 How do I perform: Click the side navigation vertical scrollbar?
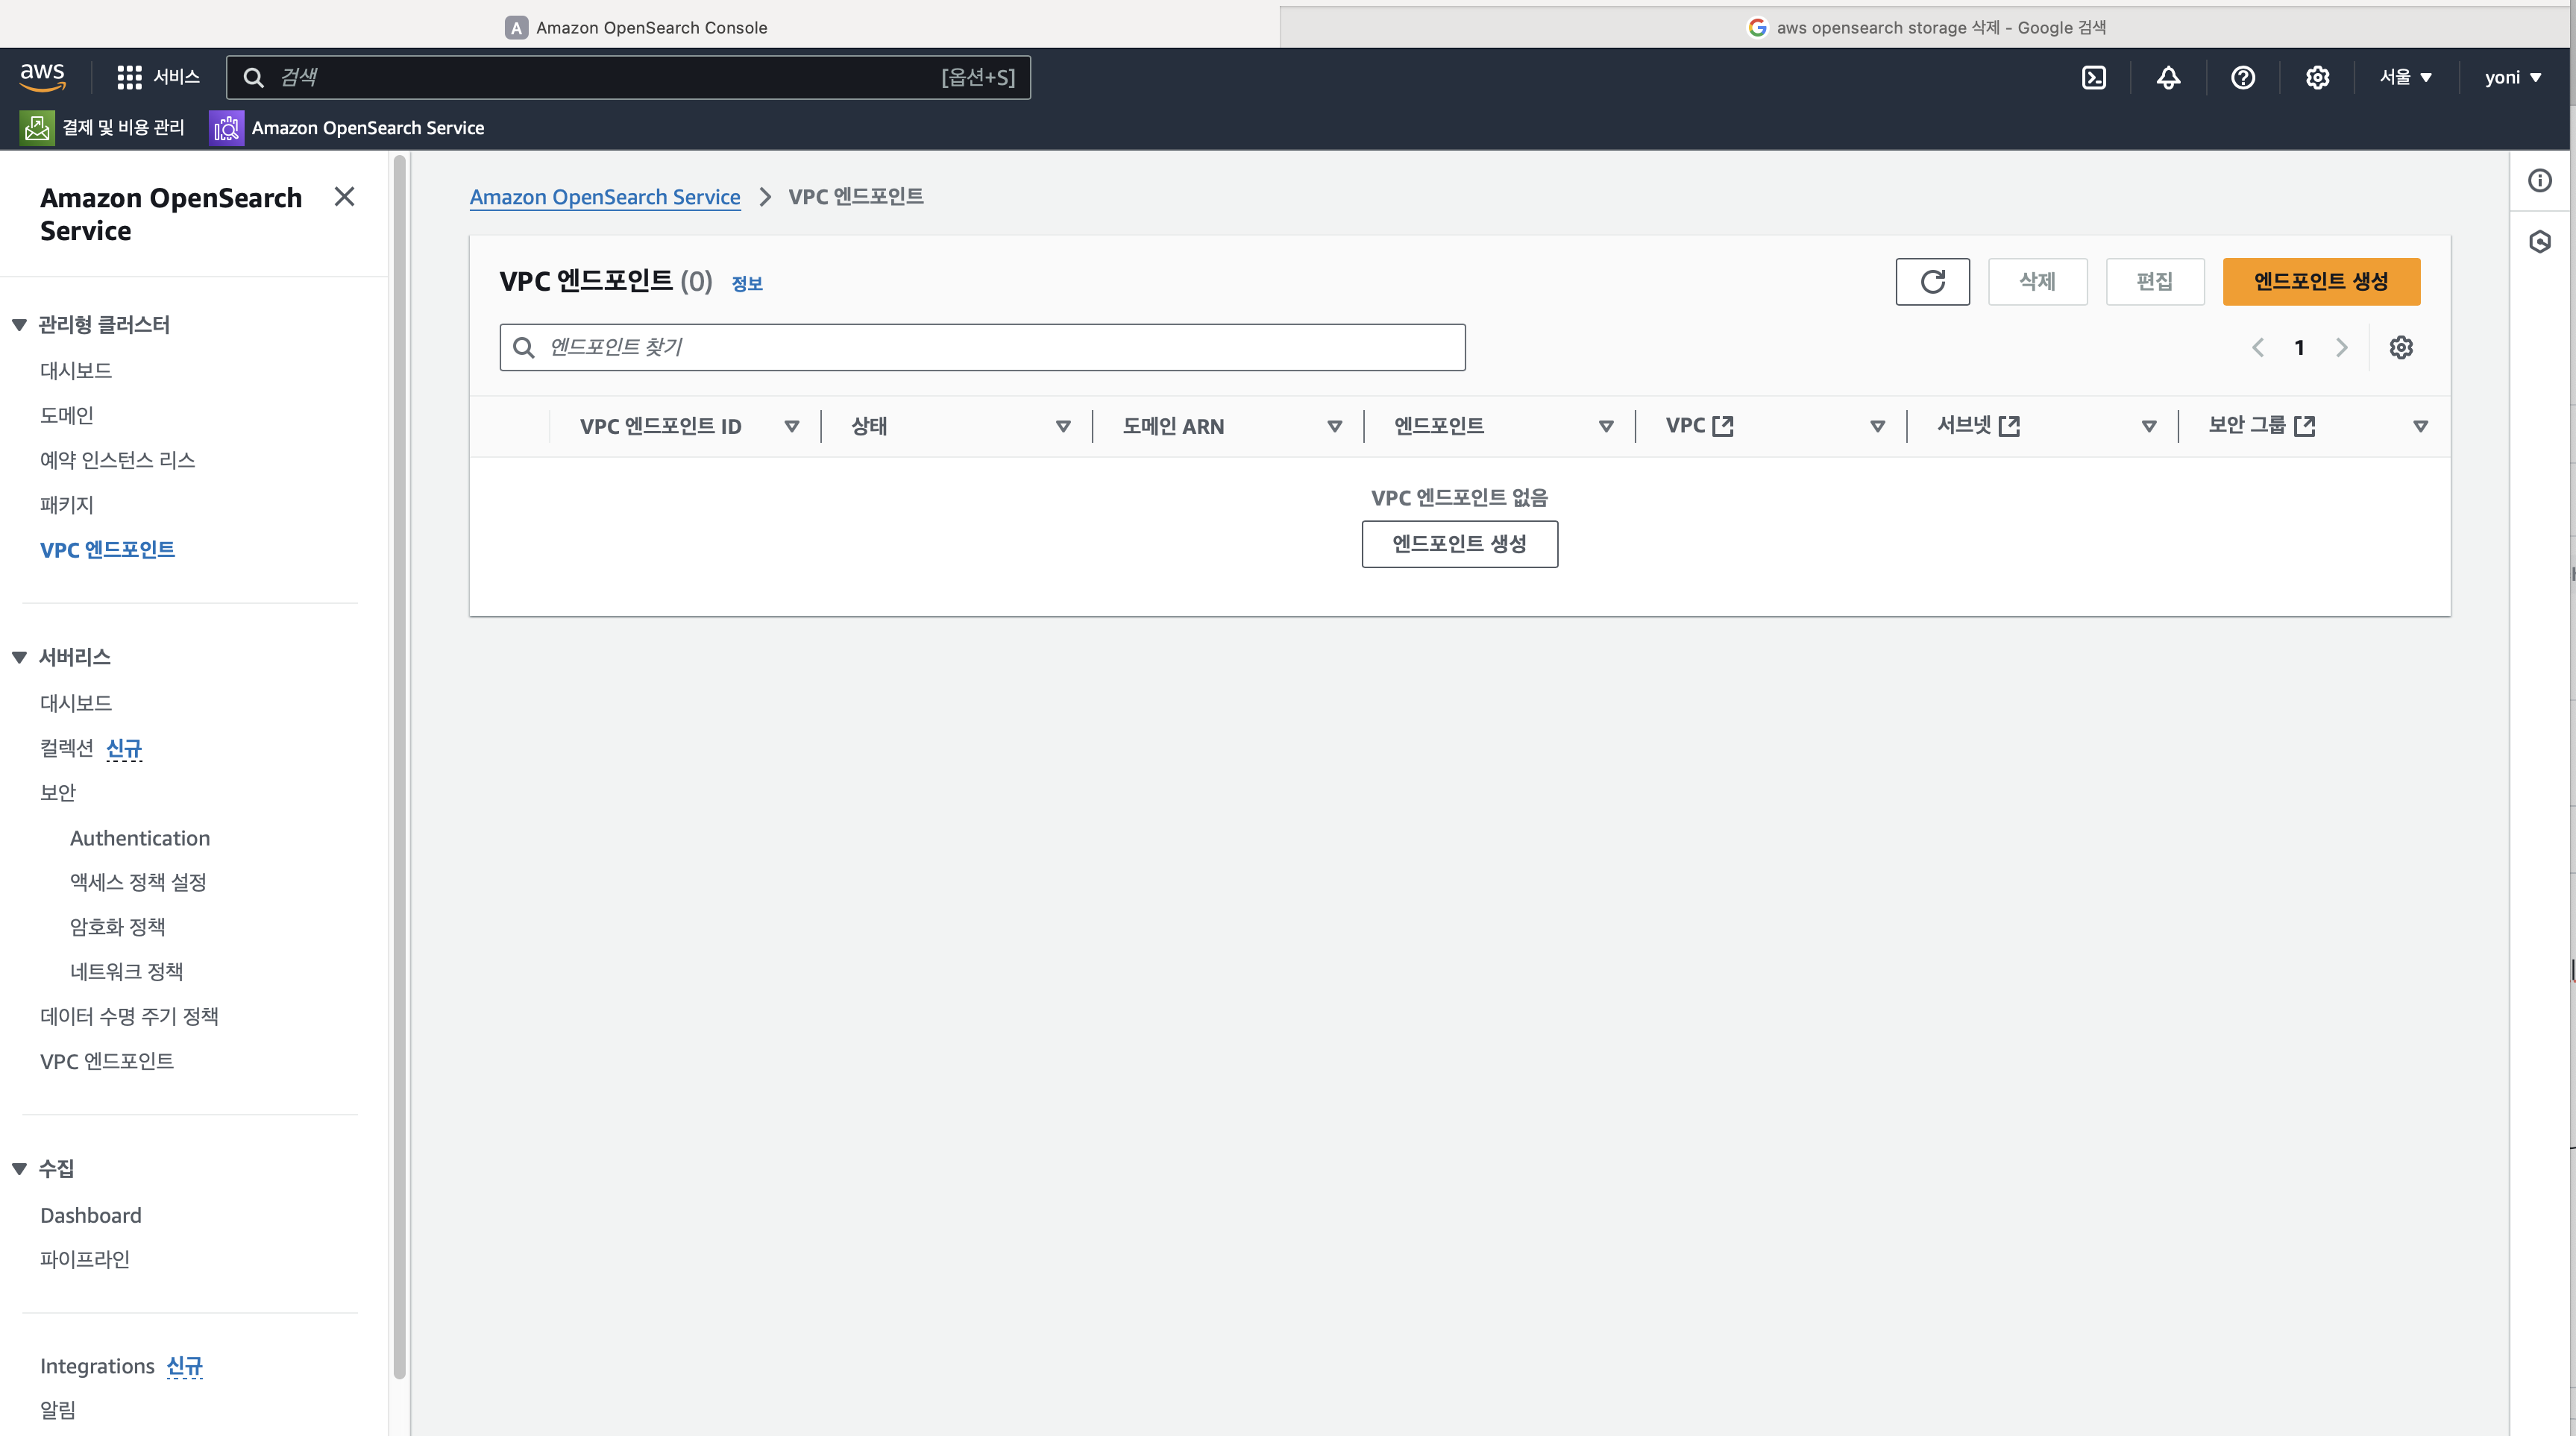pos(399,766)
